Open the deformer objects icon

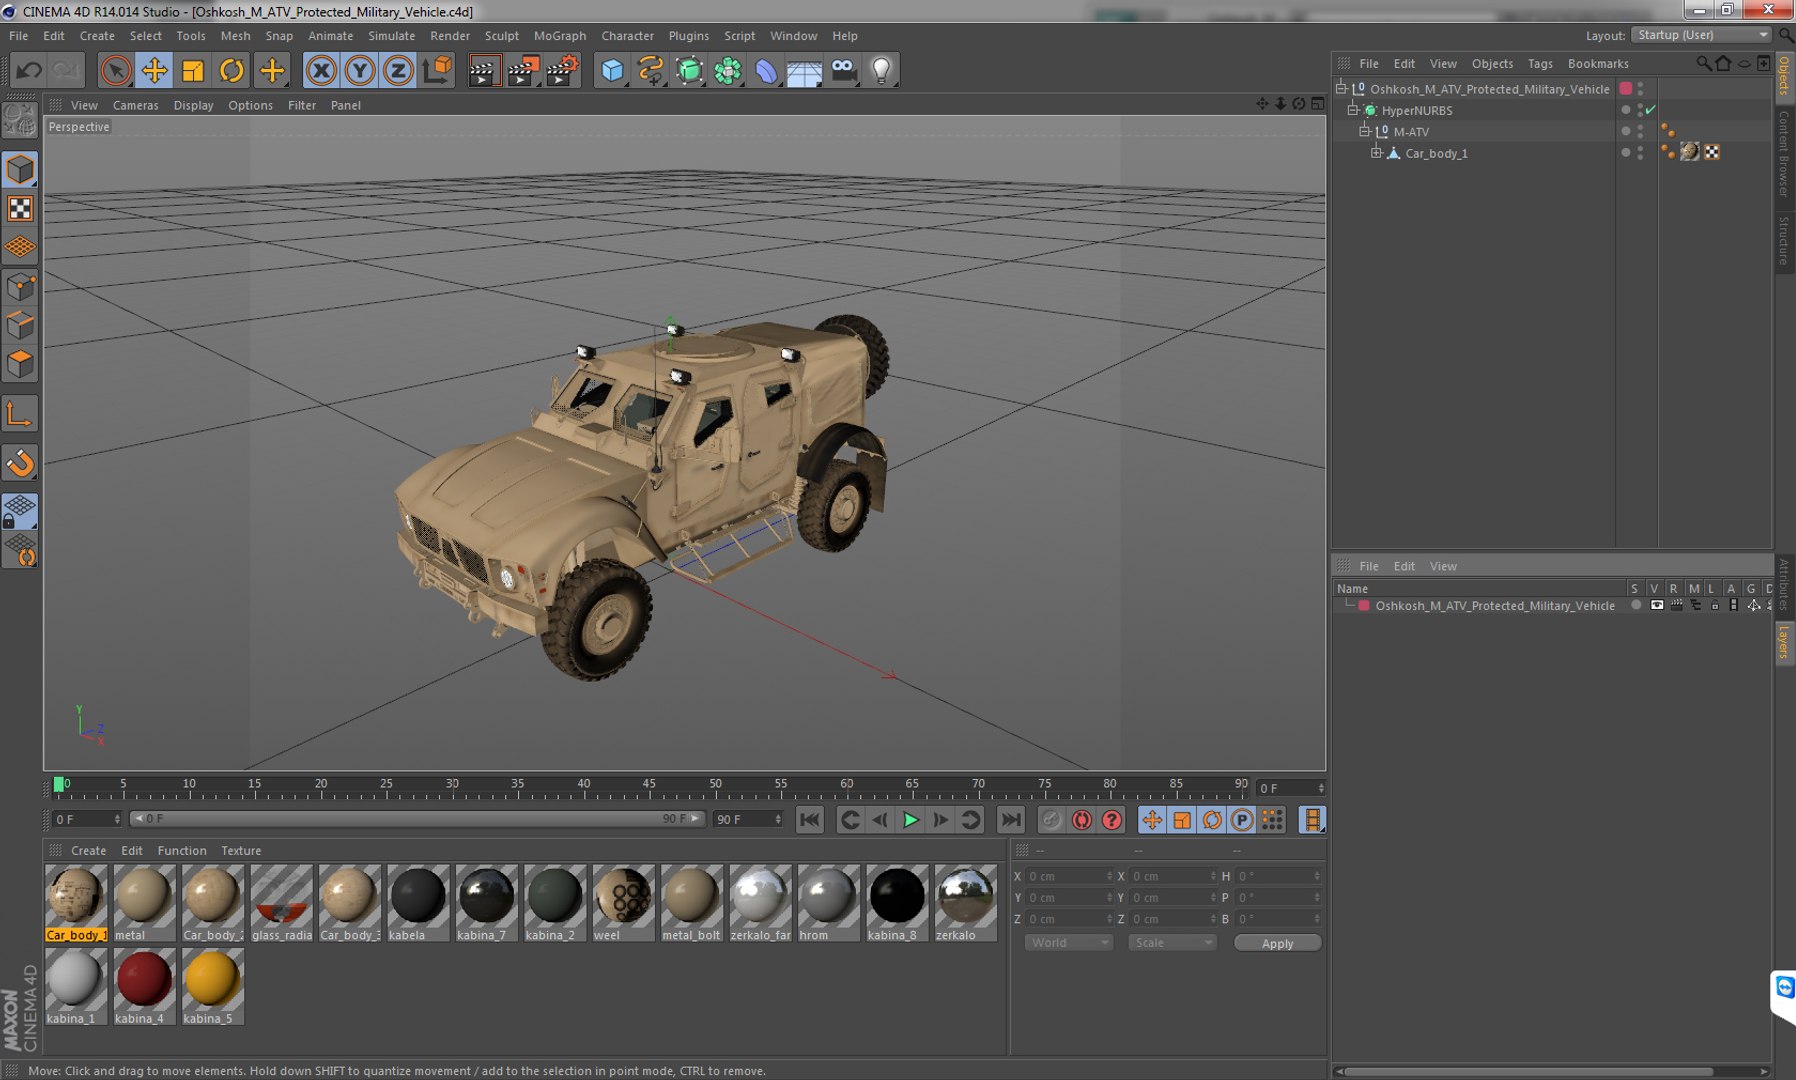click(x=766, y=70)
